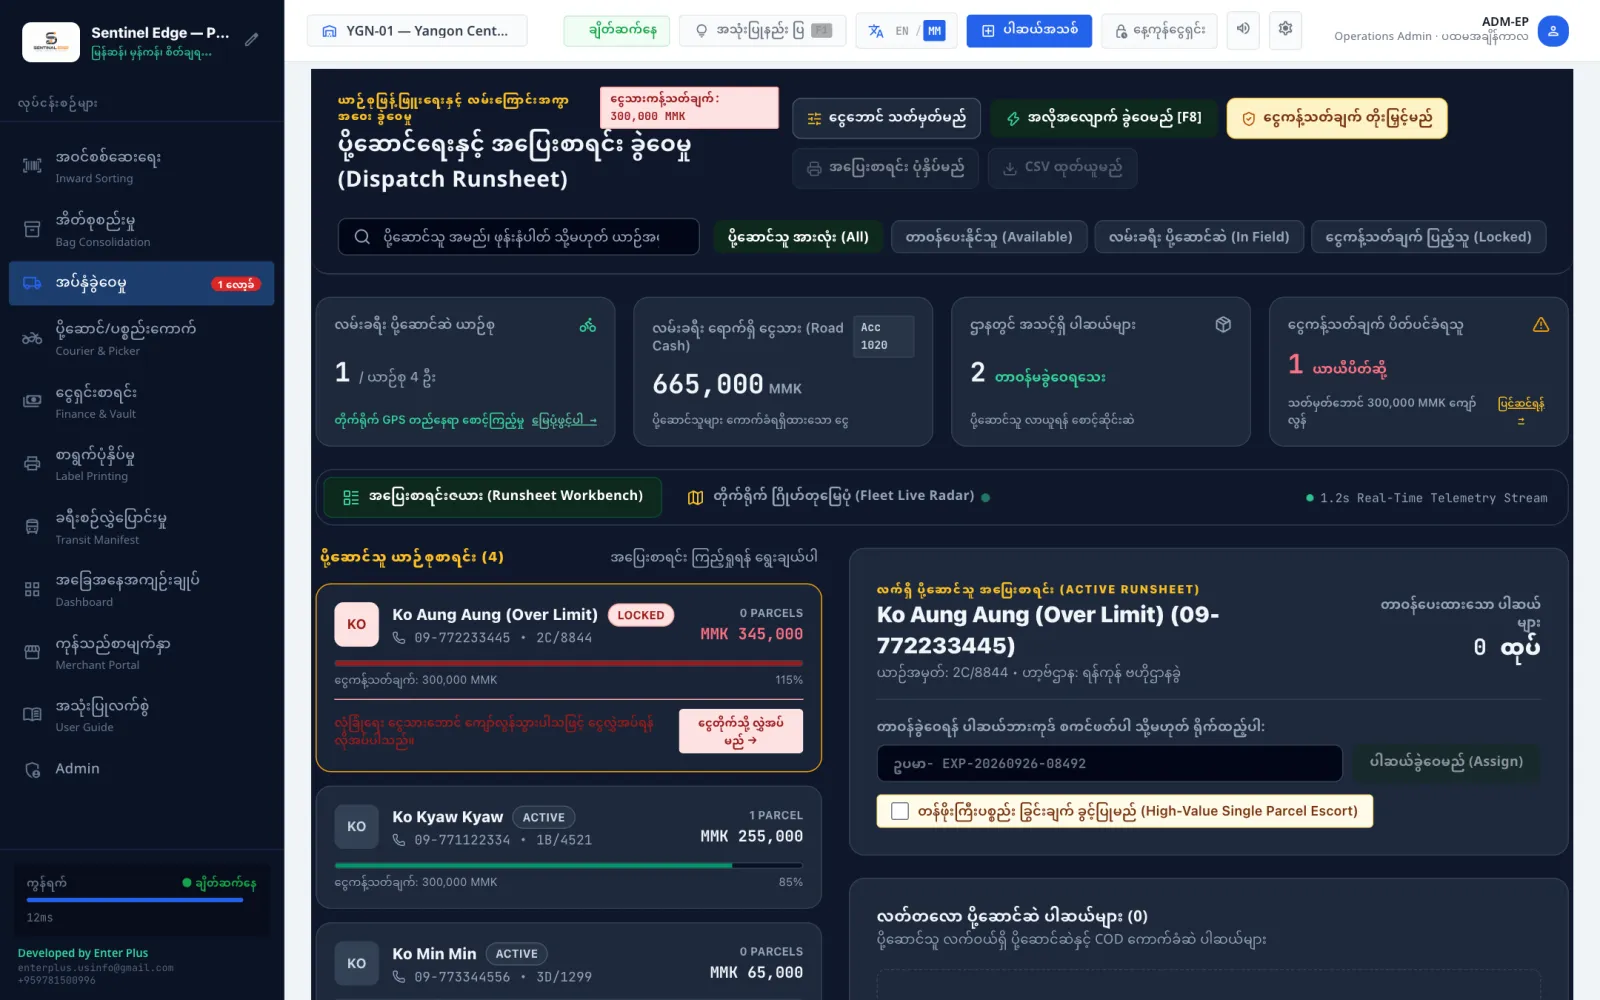Switch the language to MM
Image resolution: width=1600 pixels, height=1000 pixels.
(934, 31)
